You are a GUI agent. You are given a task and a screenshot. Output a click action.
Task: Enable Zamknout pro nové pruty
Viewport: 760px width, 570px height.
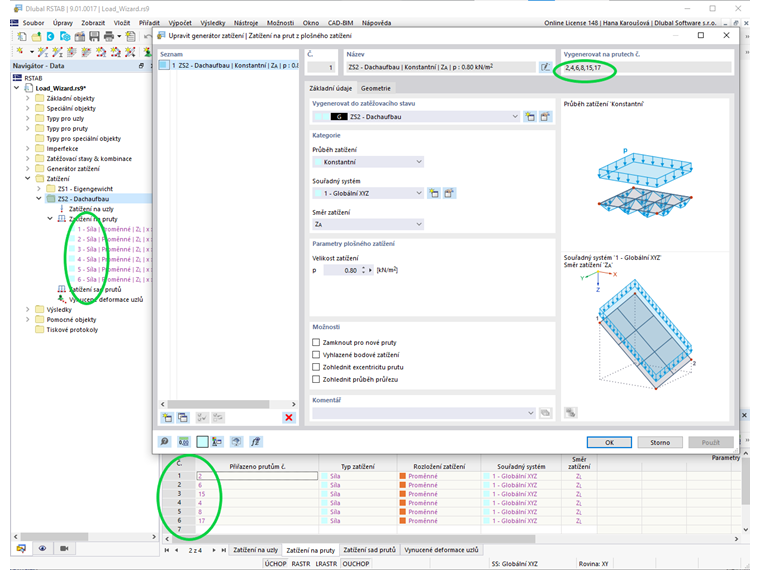pyautogui.click(x=316, y=342)
